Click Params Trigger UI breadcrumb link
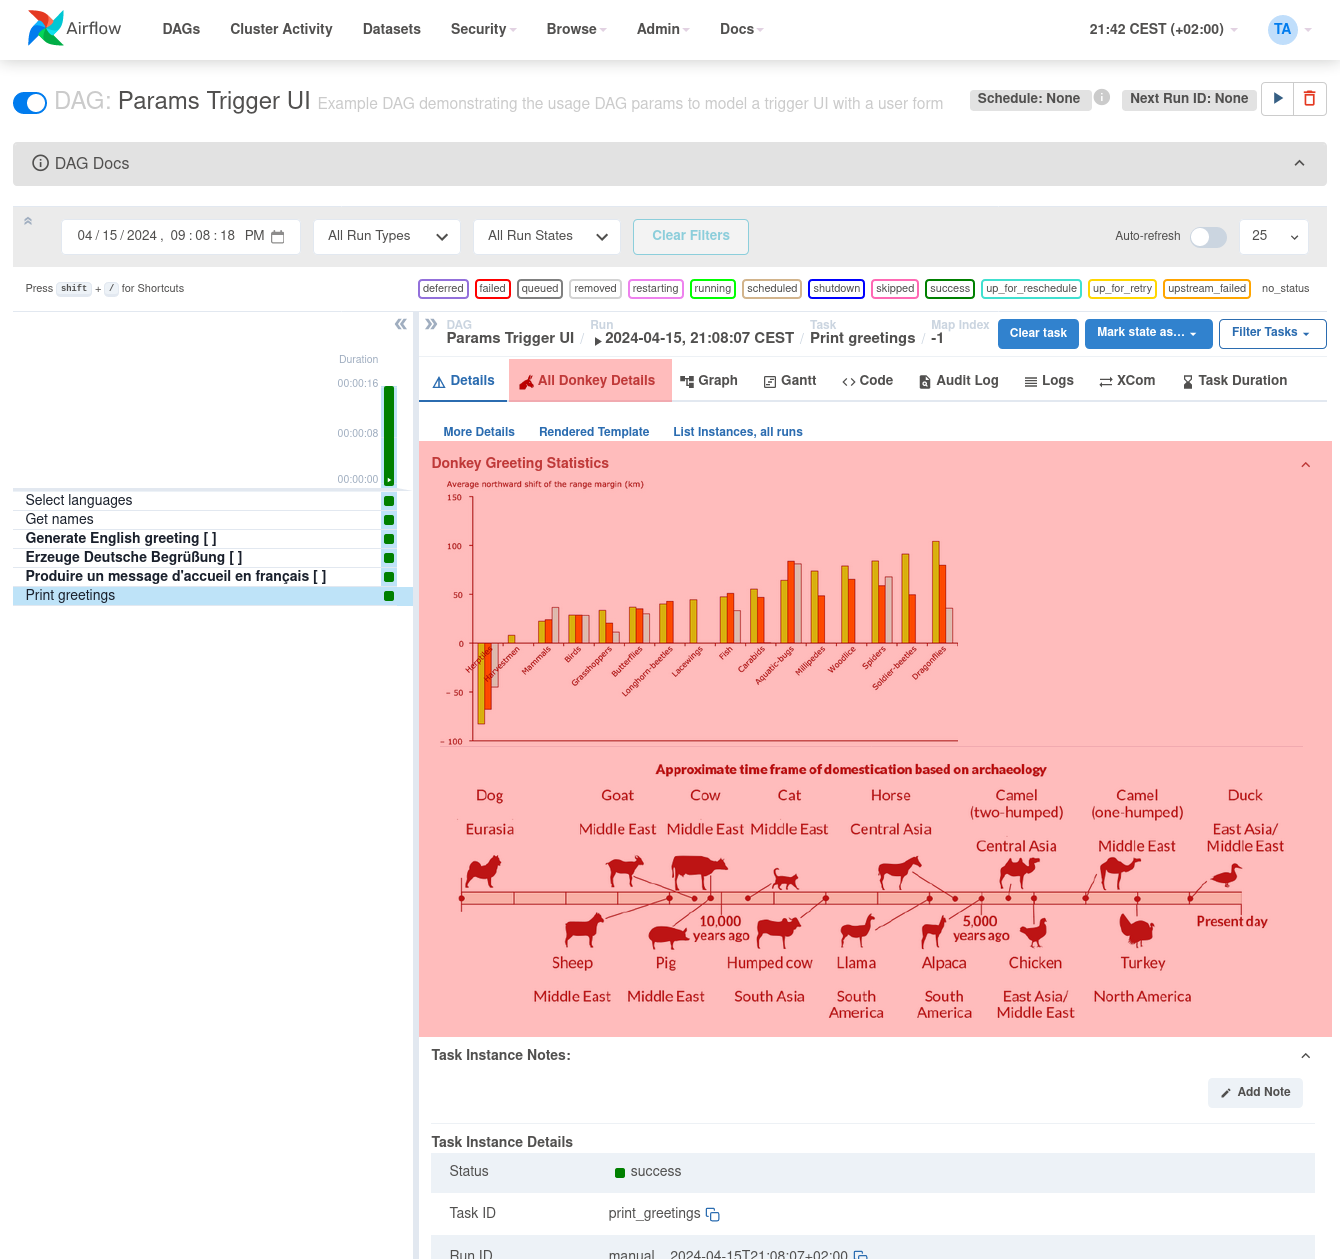Viewport: 1340px width, 1259px height. pyautogui.click(x=510, y=338)
